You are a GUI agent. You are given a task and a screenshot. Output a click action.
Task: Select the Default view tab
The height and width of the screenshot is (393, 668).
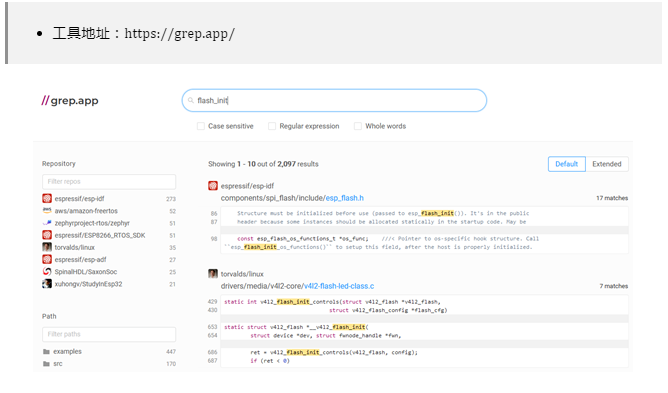point(567,164)
